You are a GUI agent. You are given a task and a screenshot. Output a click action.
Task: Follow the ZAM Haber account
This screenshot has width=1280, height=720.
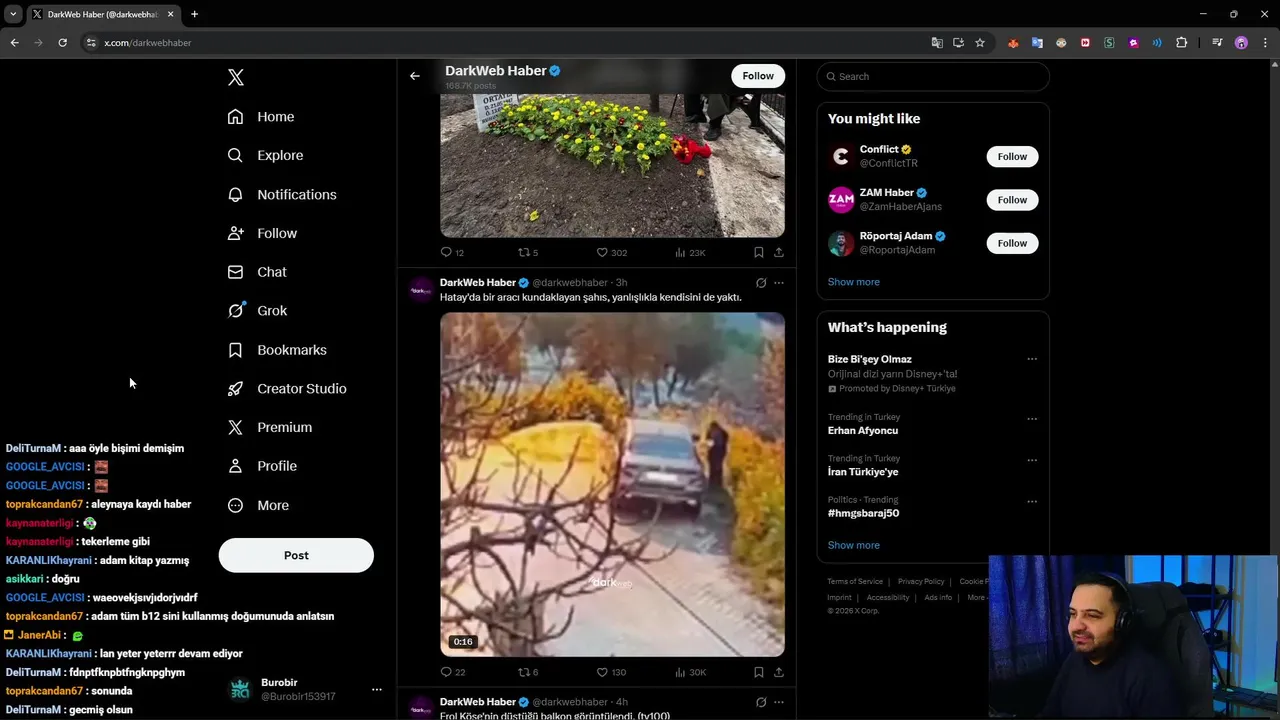tap(1012, 200)
